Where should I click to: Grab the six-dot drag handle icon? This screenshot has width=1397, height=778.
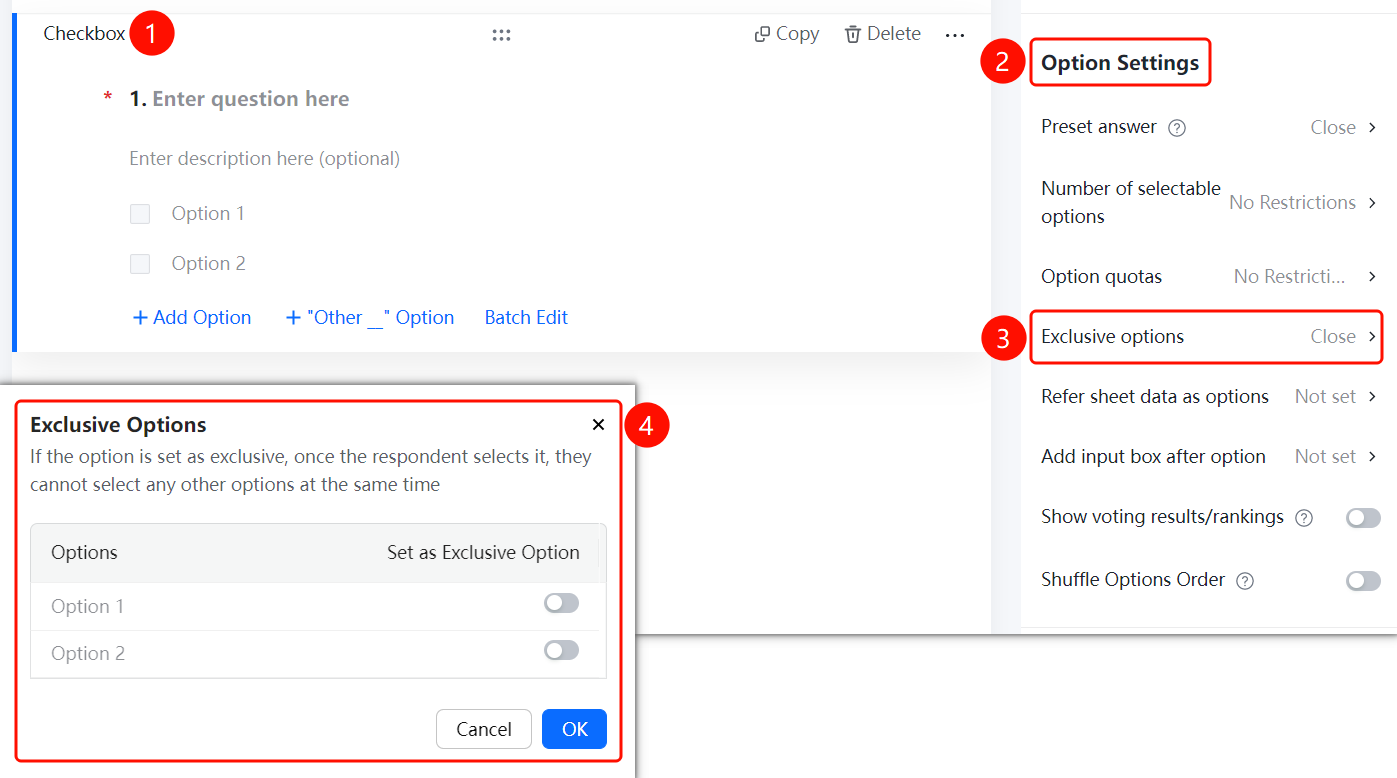501,35
